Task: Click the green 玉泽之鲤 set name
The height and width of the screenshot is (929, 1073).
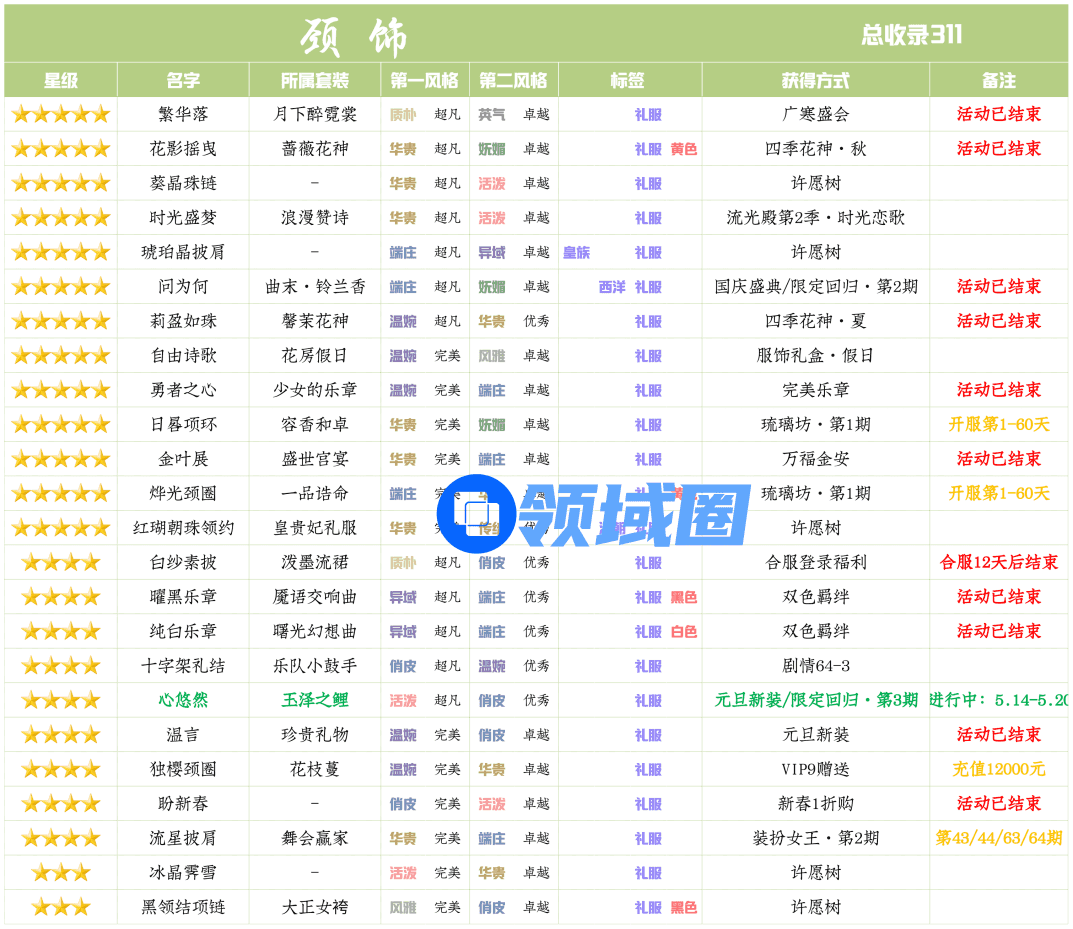Action: (315, 700)
